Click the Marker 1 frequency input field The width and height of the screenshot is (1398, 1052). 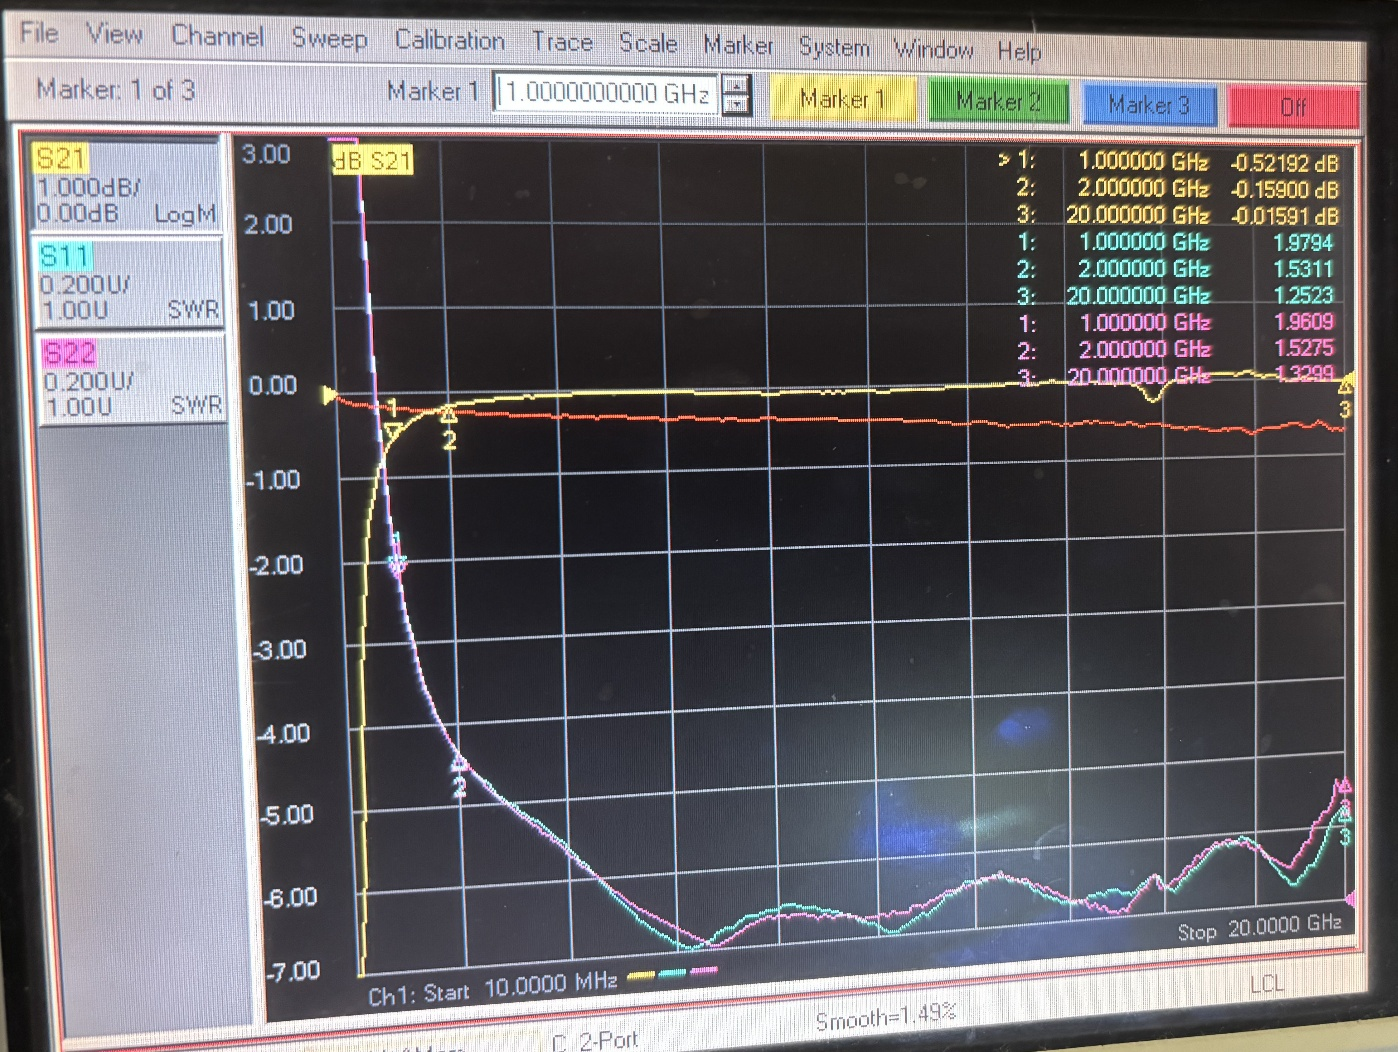tap(606, 94)
